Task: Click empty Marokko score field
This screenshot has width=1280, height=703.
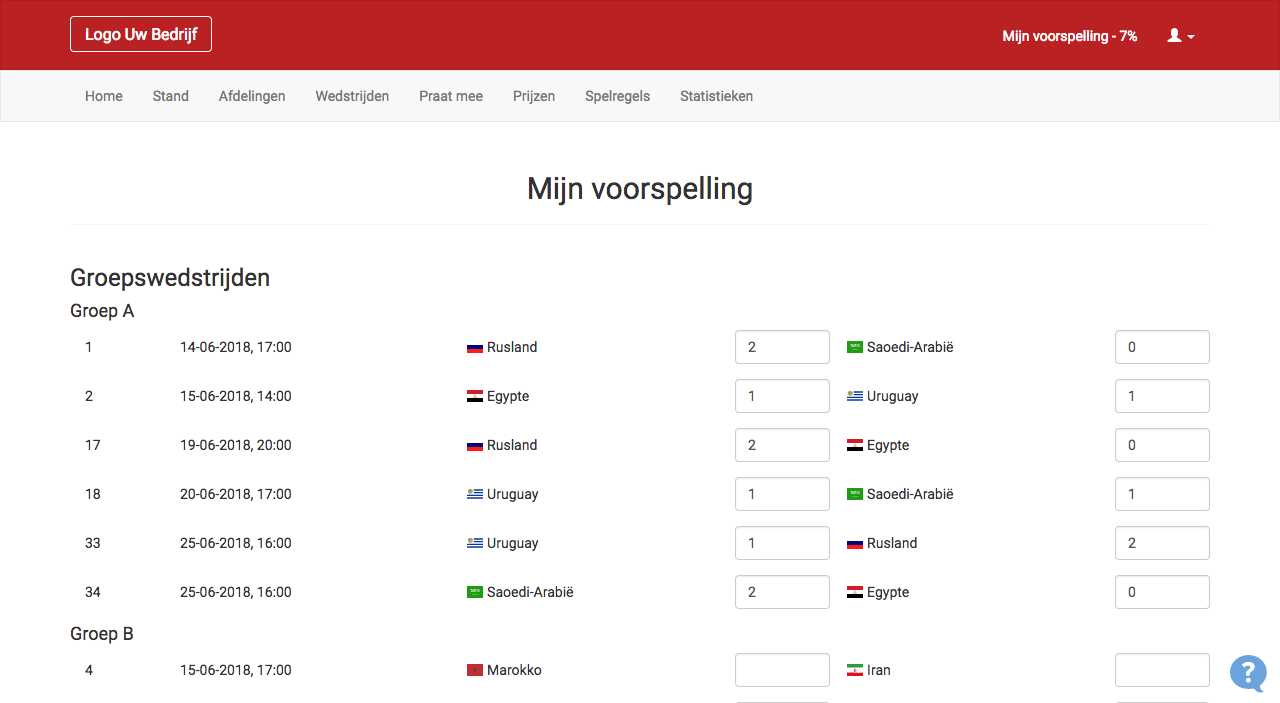Action: tap(782, 670)
